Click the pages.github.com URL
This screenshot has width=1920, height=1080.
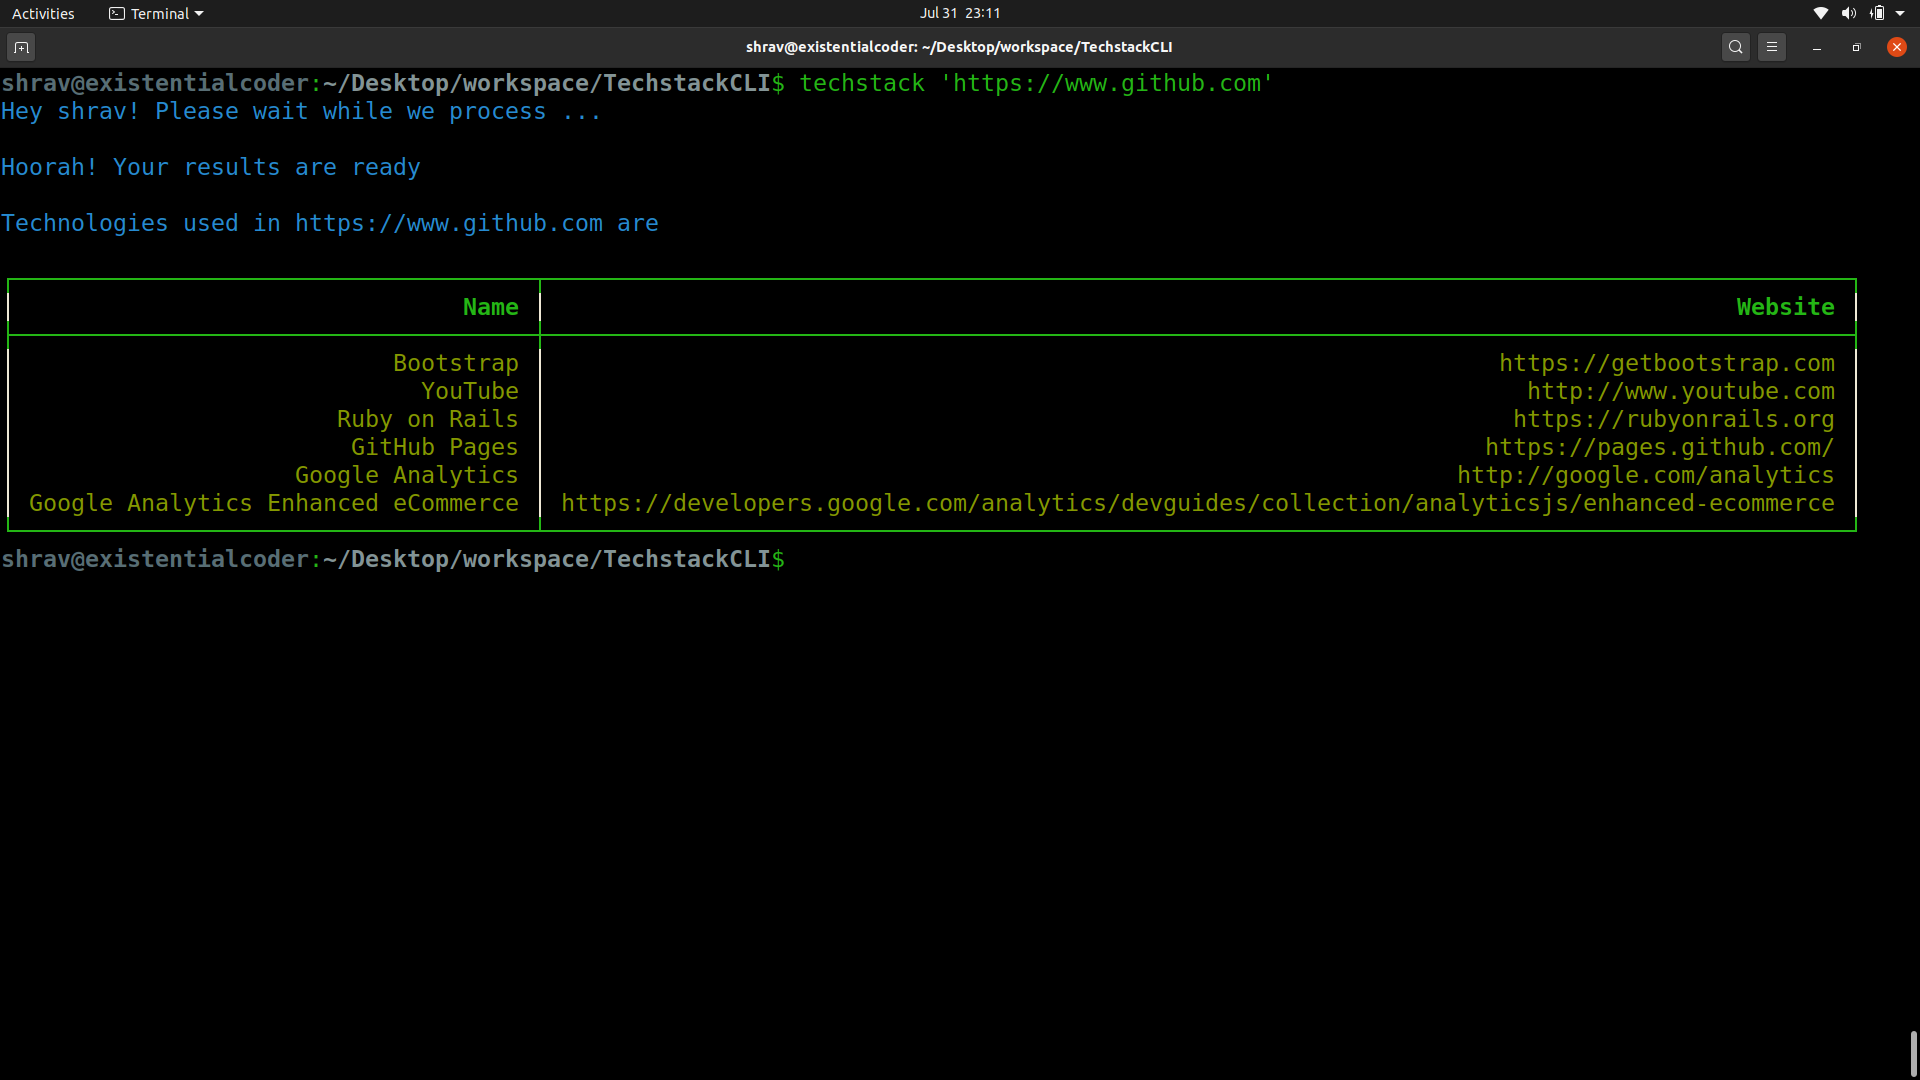click(1659, 447)
